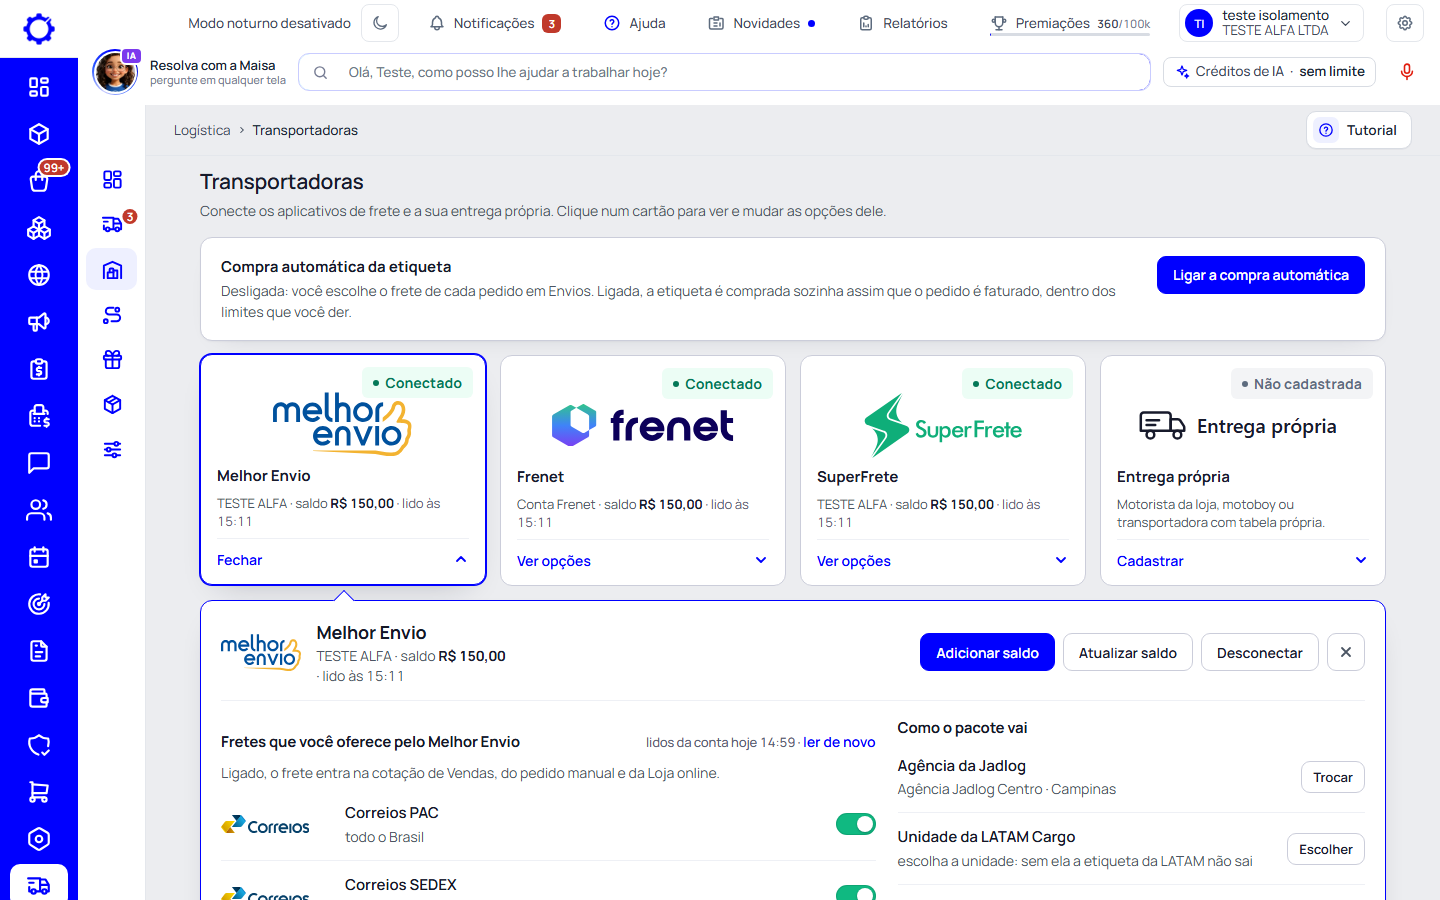
Task: Click the Maisa search input field
Action: tap(724, 72)
